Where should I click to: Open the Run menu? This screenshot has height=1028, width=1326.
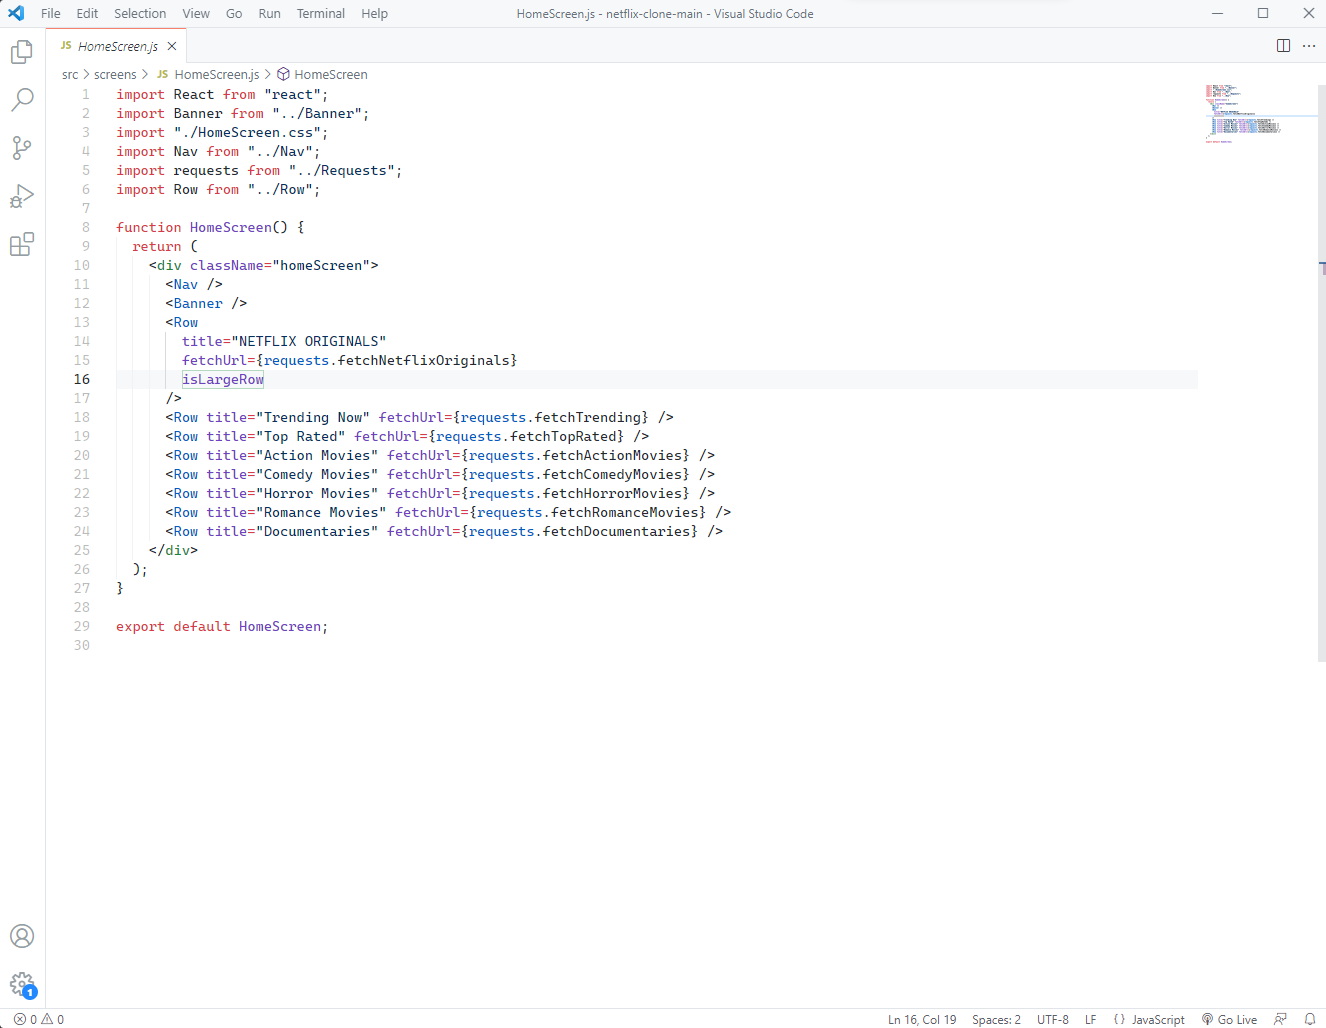pyautogui.click(x=269, y=13)
